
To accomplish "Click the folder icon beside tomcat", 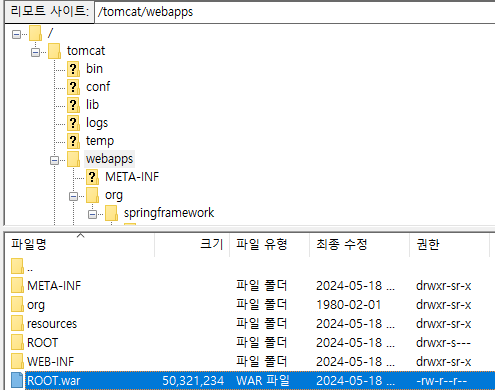I will 54,51.
